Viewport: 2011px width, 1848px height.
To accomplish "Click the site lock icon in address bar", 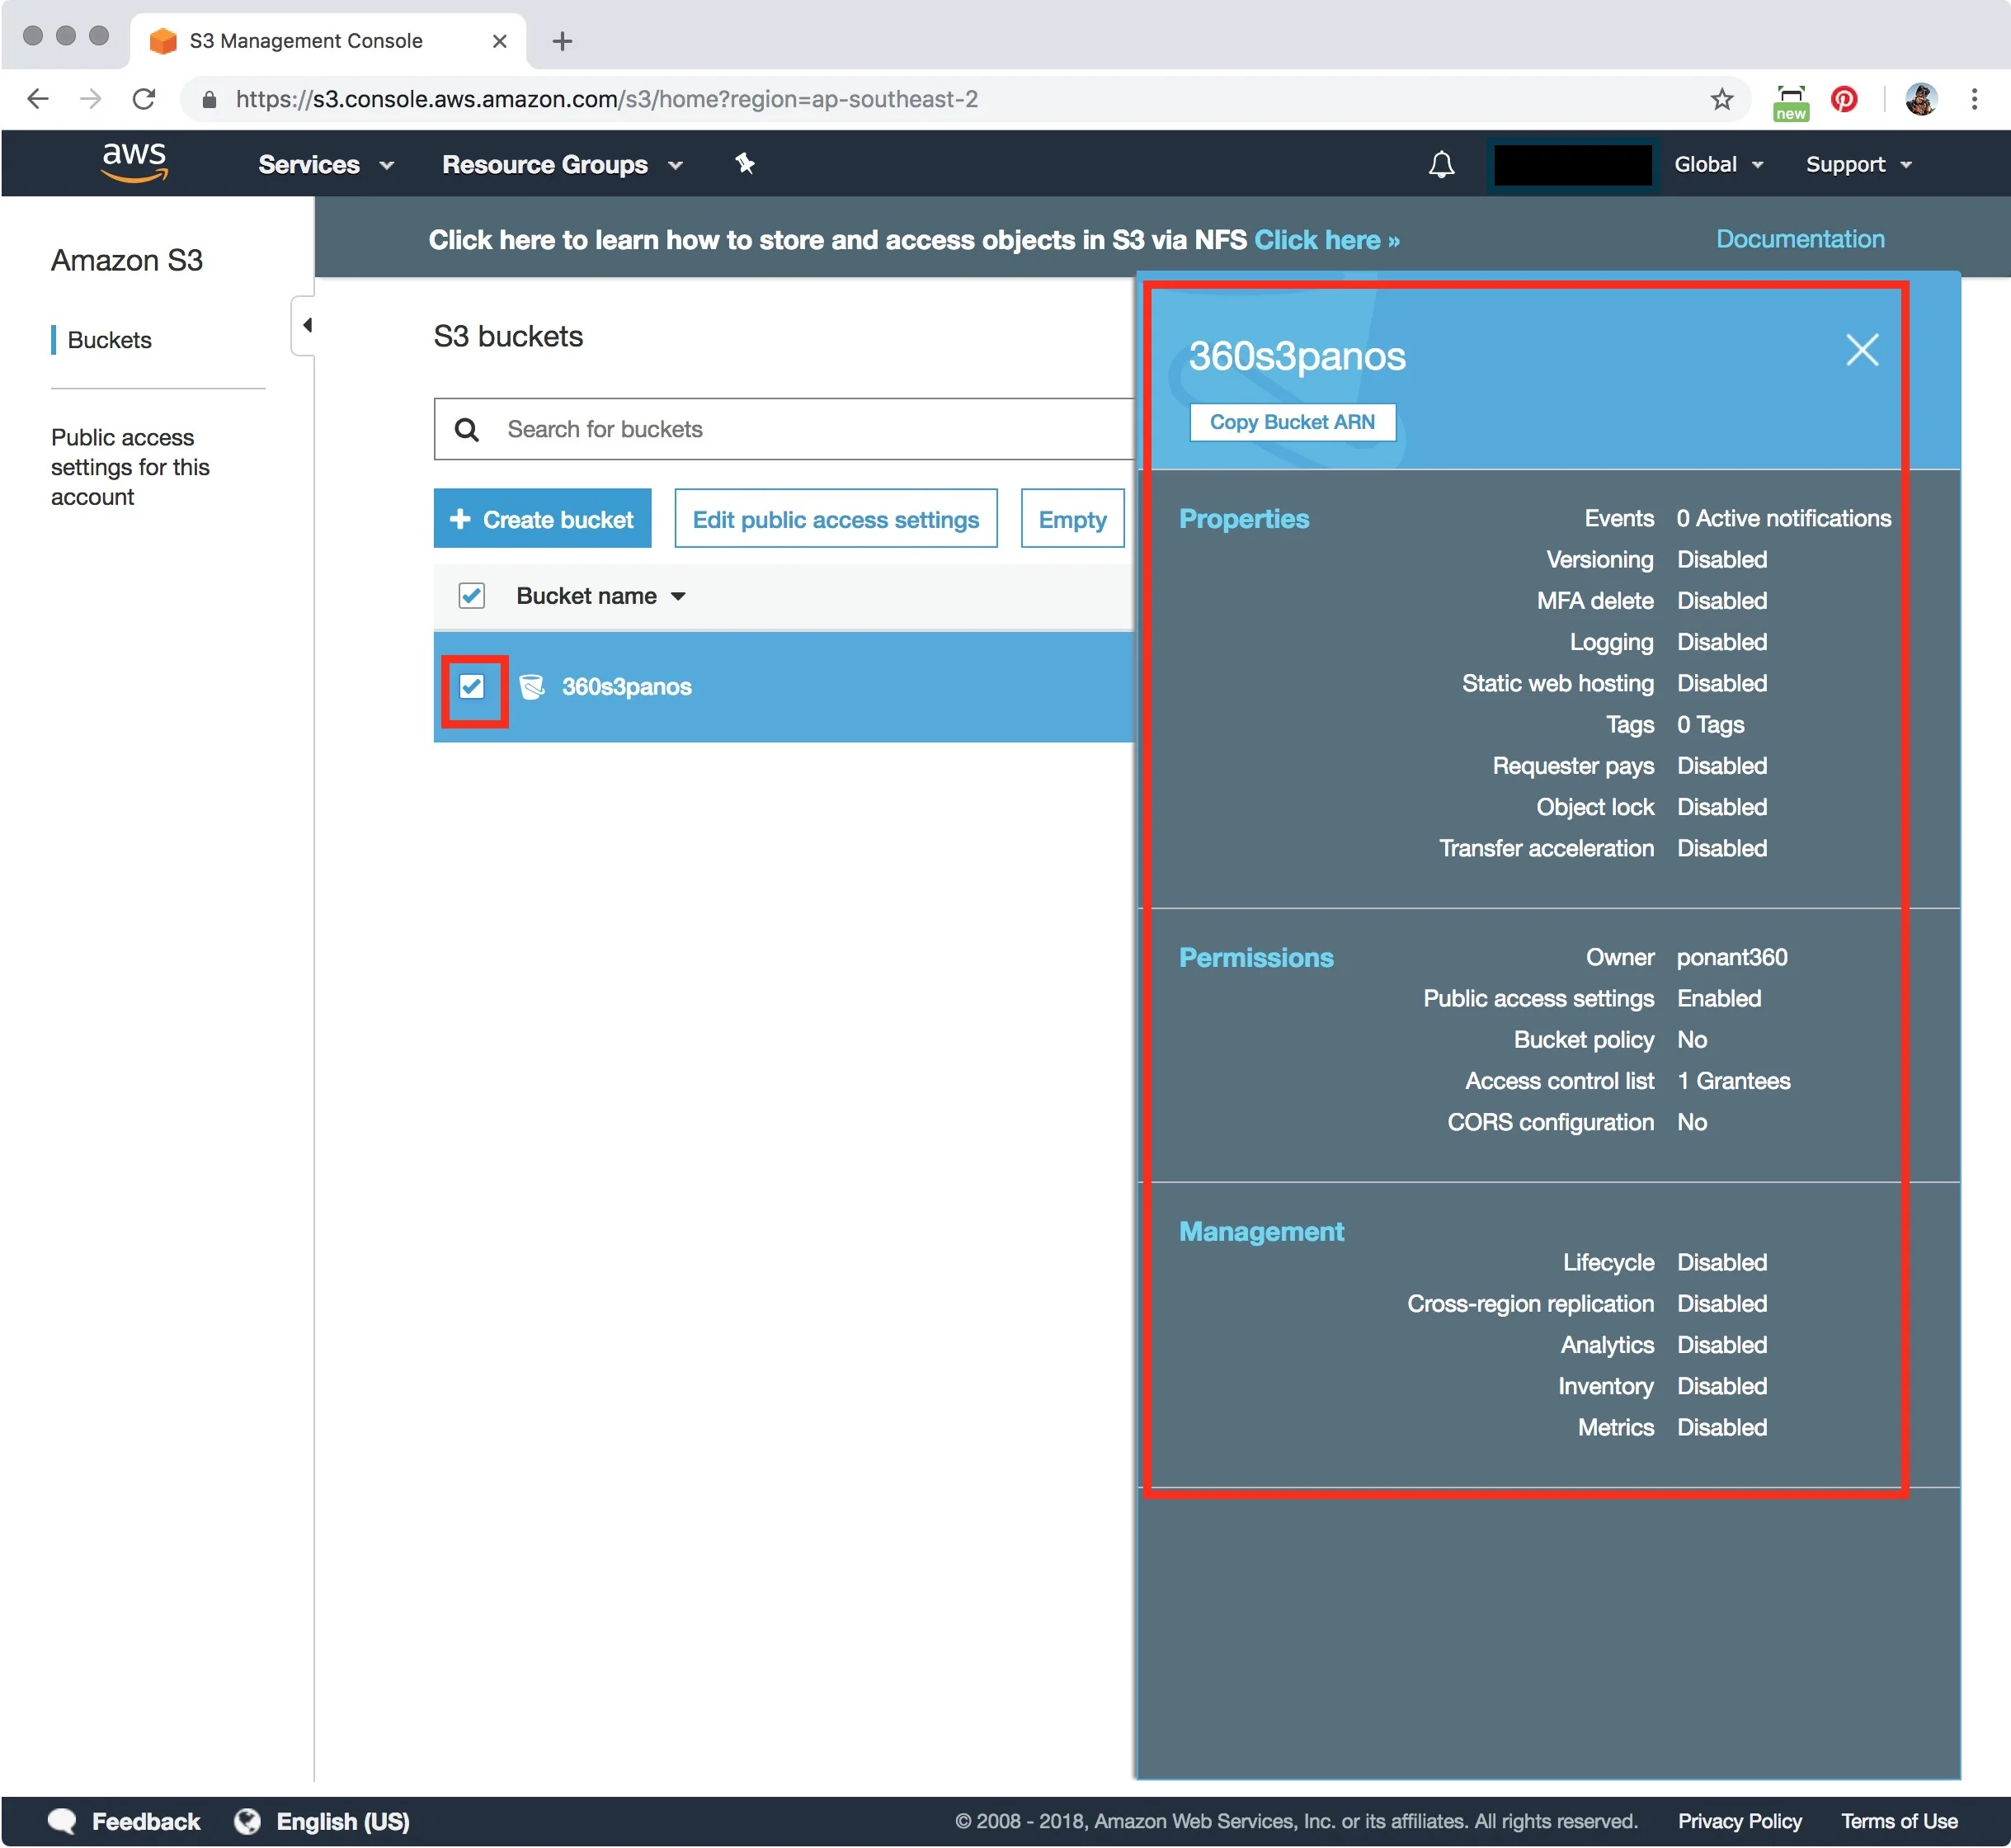I will [x=209, y=99].
